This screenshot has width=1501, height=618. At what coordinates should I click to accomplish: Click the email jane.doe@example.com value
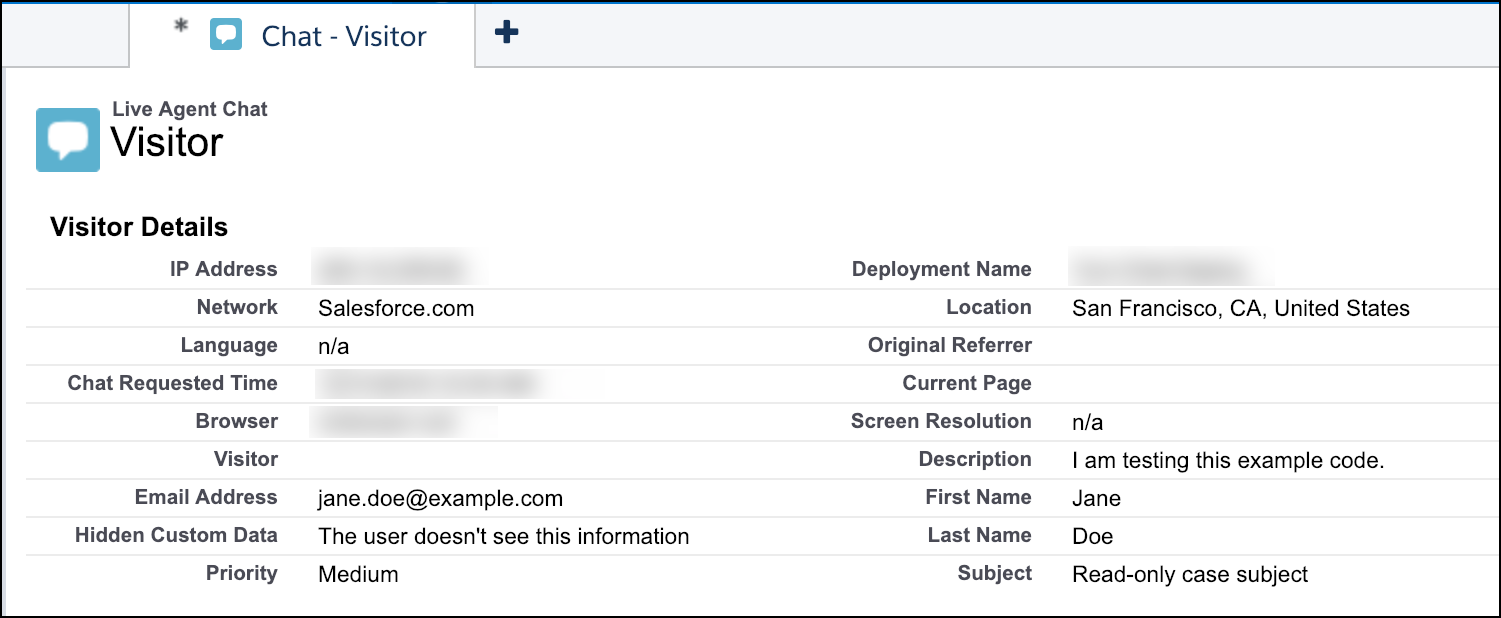(x=440, y=498)
